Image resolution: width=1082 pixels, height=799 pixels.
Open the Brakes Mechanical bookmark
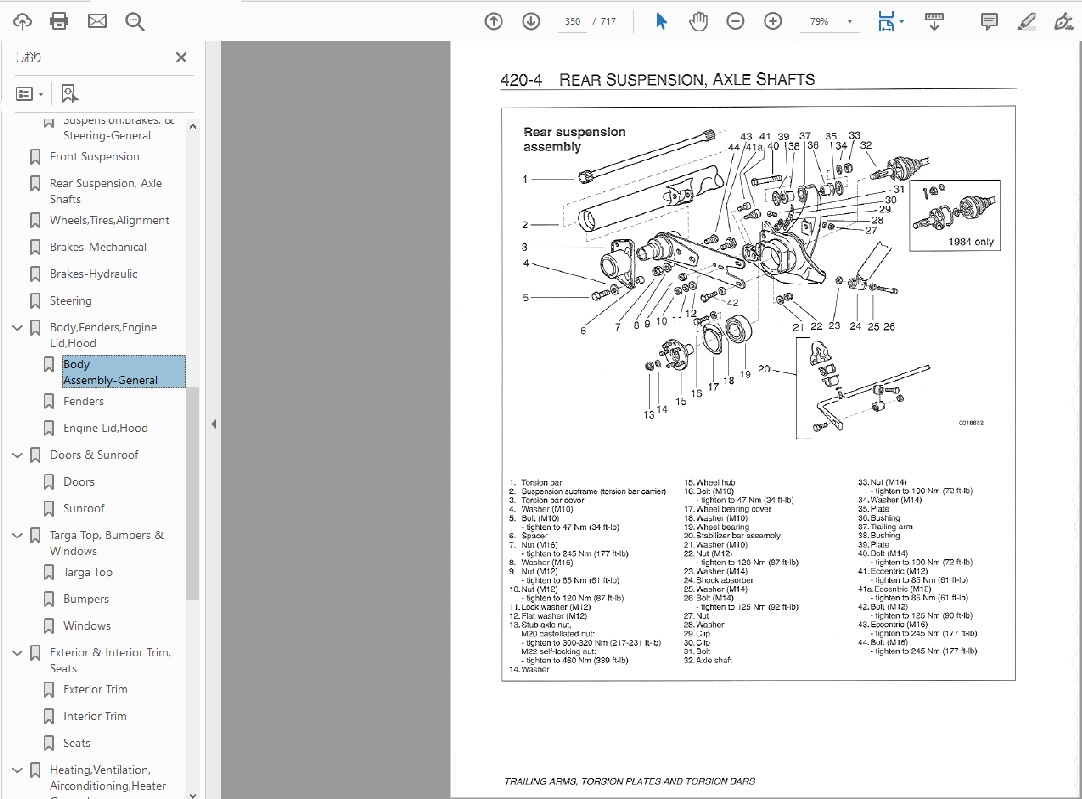click(98, 247)
